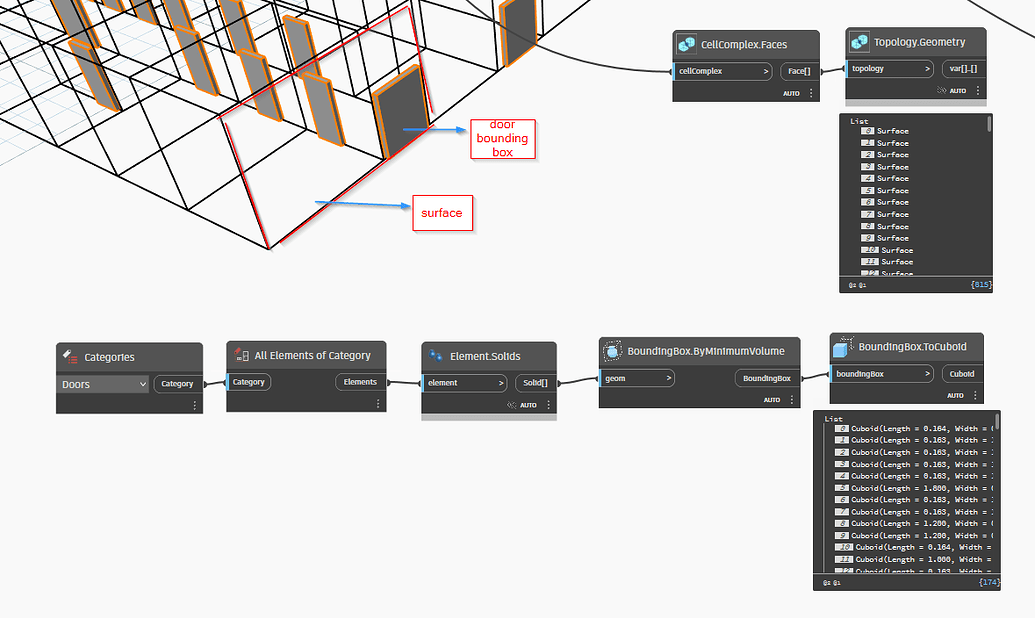This screenshot has height=618, width=1035.
Task: Expand the cellComplex input chevron
Action: point(766,70)
